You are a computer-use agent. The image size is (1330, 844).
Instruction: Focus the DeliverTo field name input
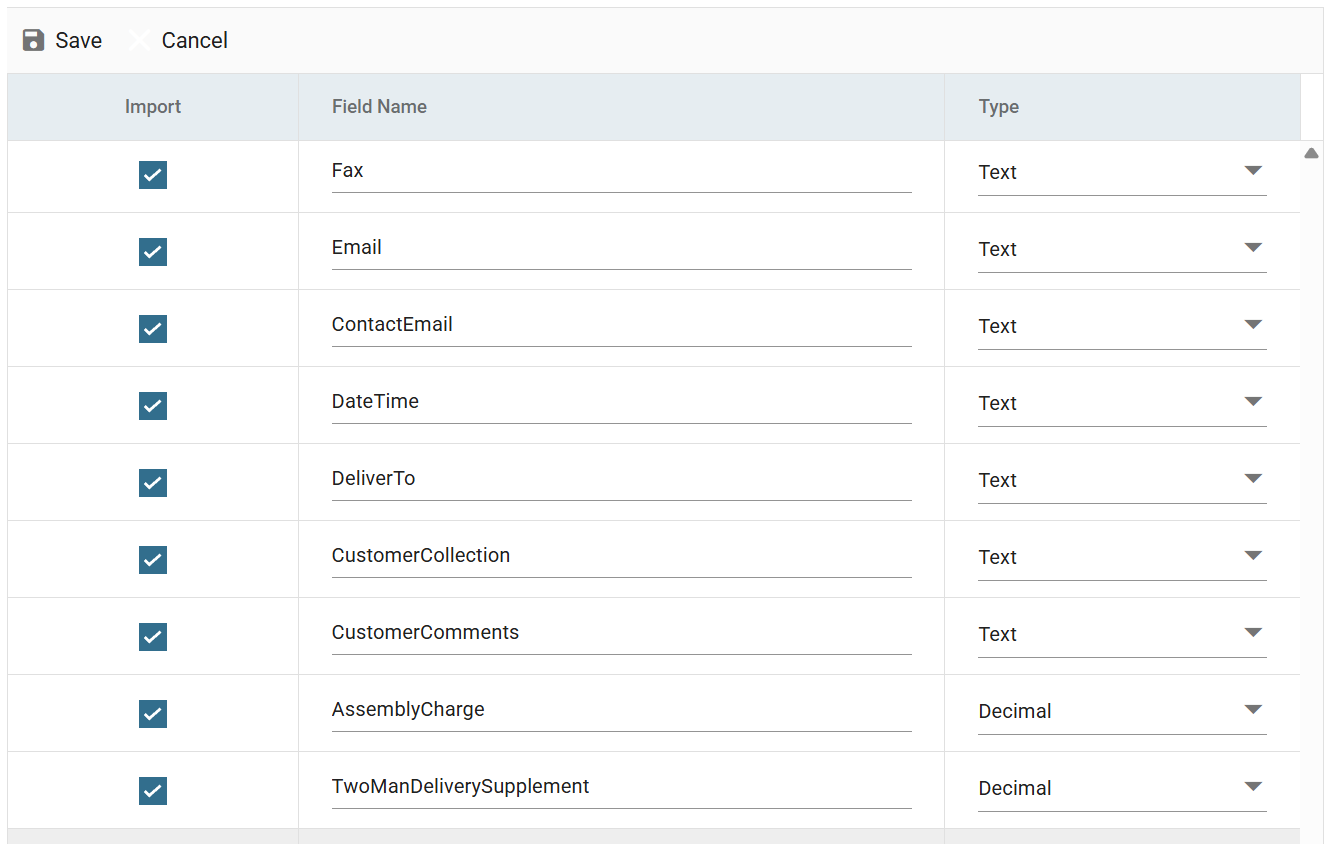tap(621, 479)
